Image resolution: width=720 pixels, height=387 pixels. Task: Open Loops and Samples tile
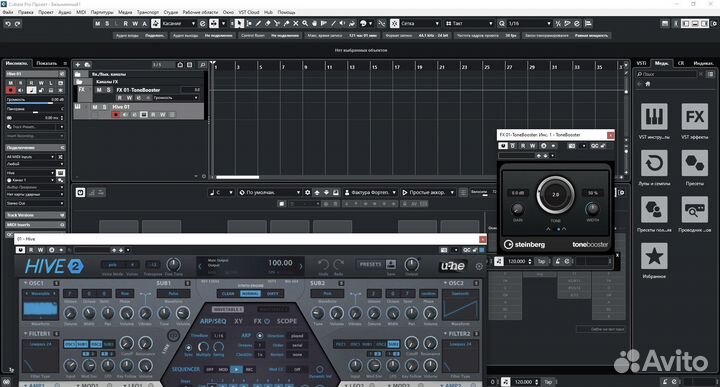pyautogui.click(x=654, y=163)
